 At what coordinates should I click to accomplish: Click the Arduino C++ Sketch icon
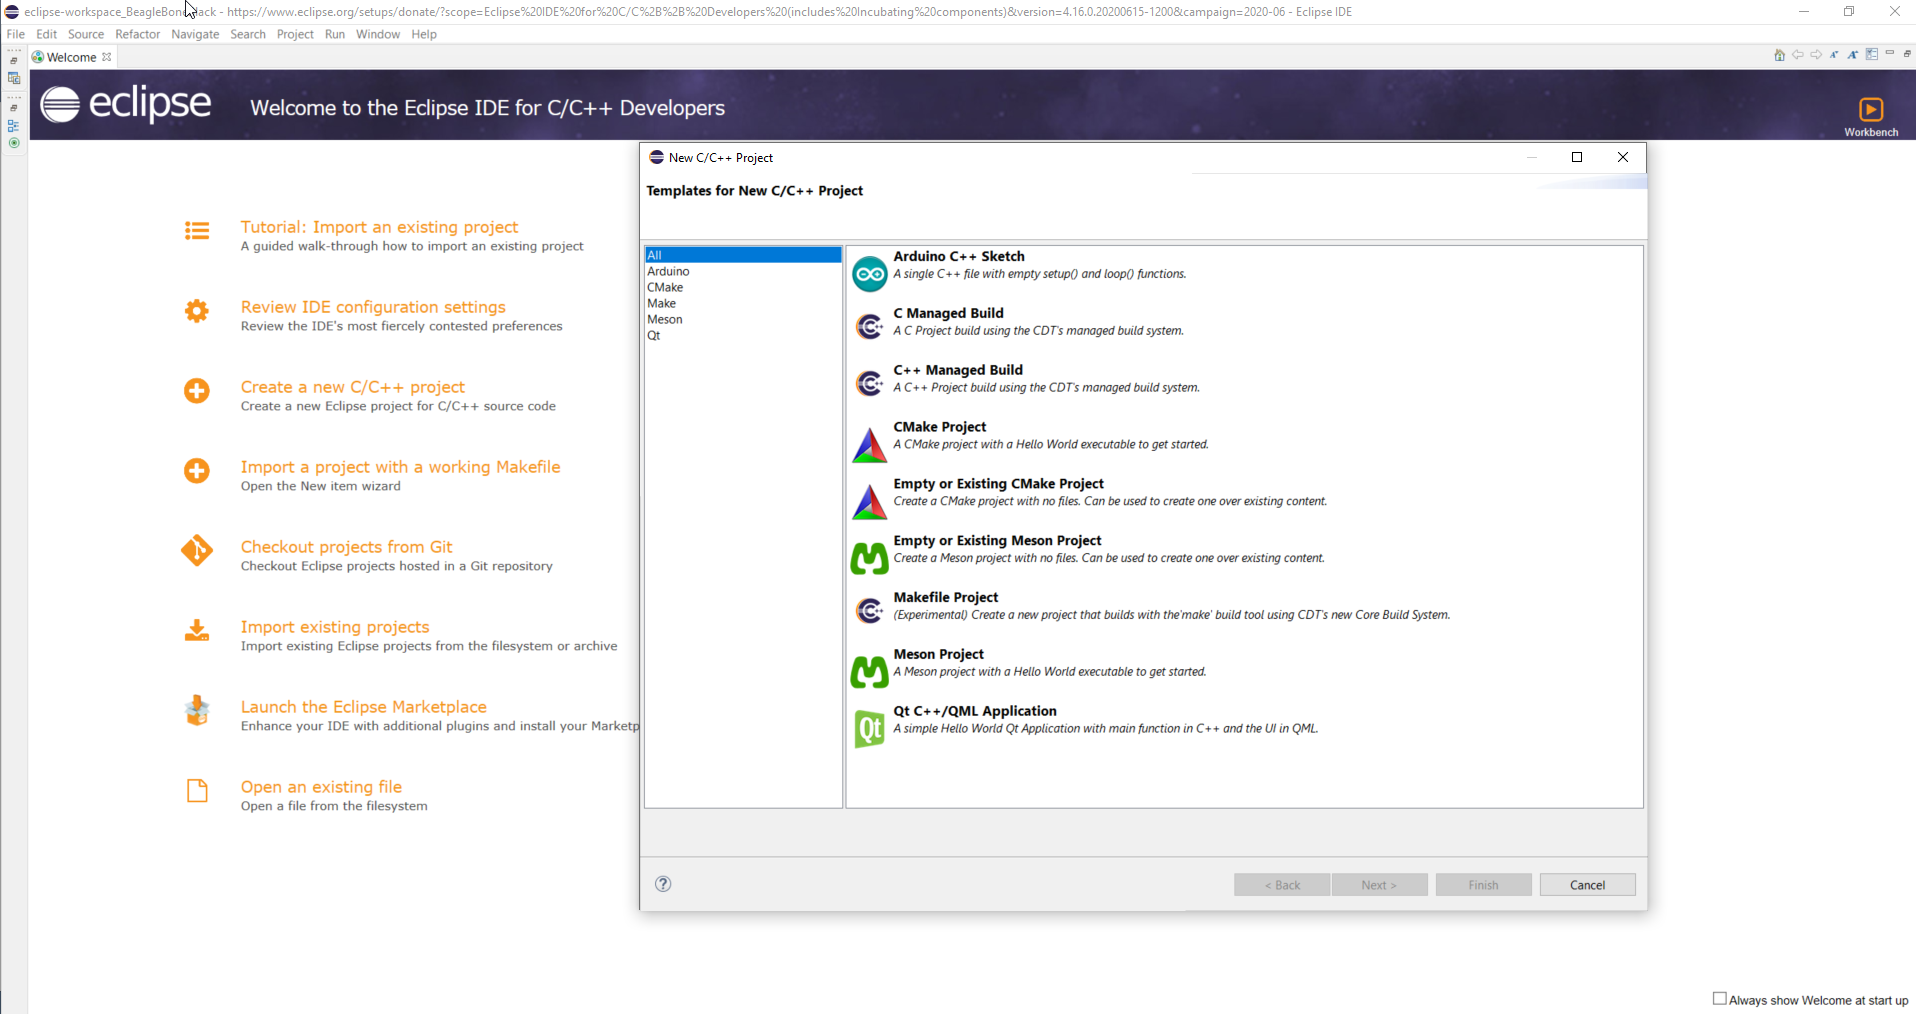click(869, 274)
